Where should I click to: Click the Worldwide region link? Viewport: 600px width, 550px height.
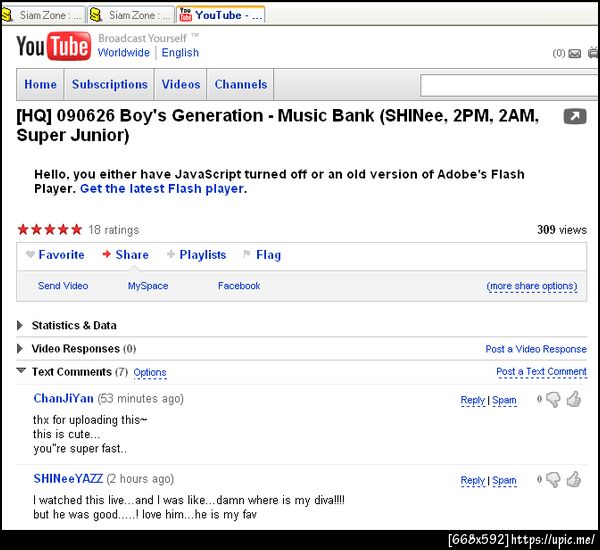(x=124, y=52)
